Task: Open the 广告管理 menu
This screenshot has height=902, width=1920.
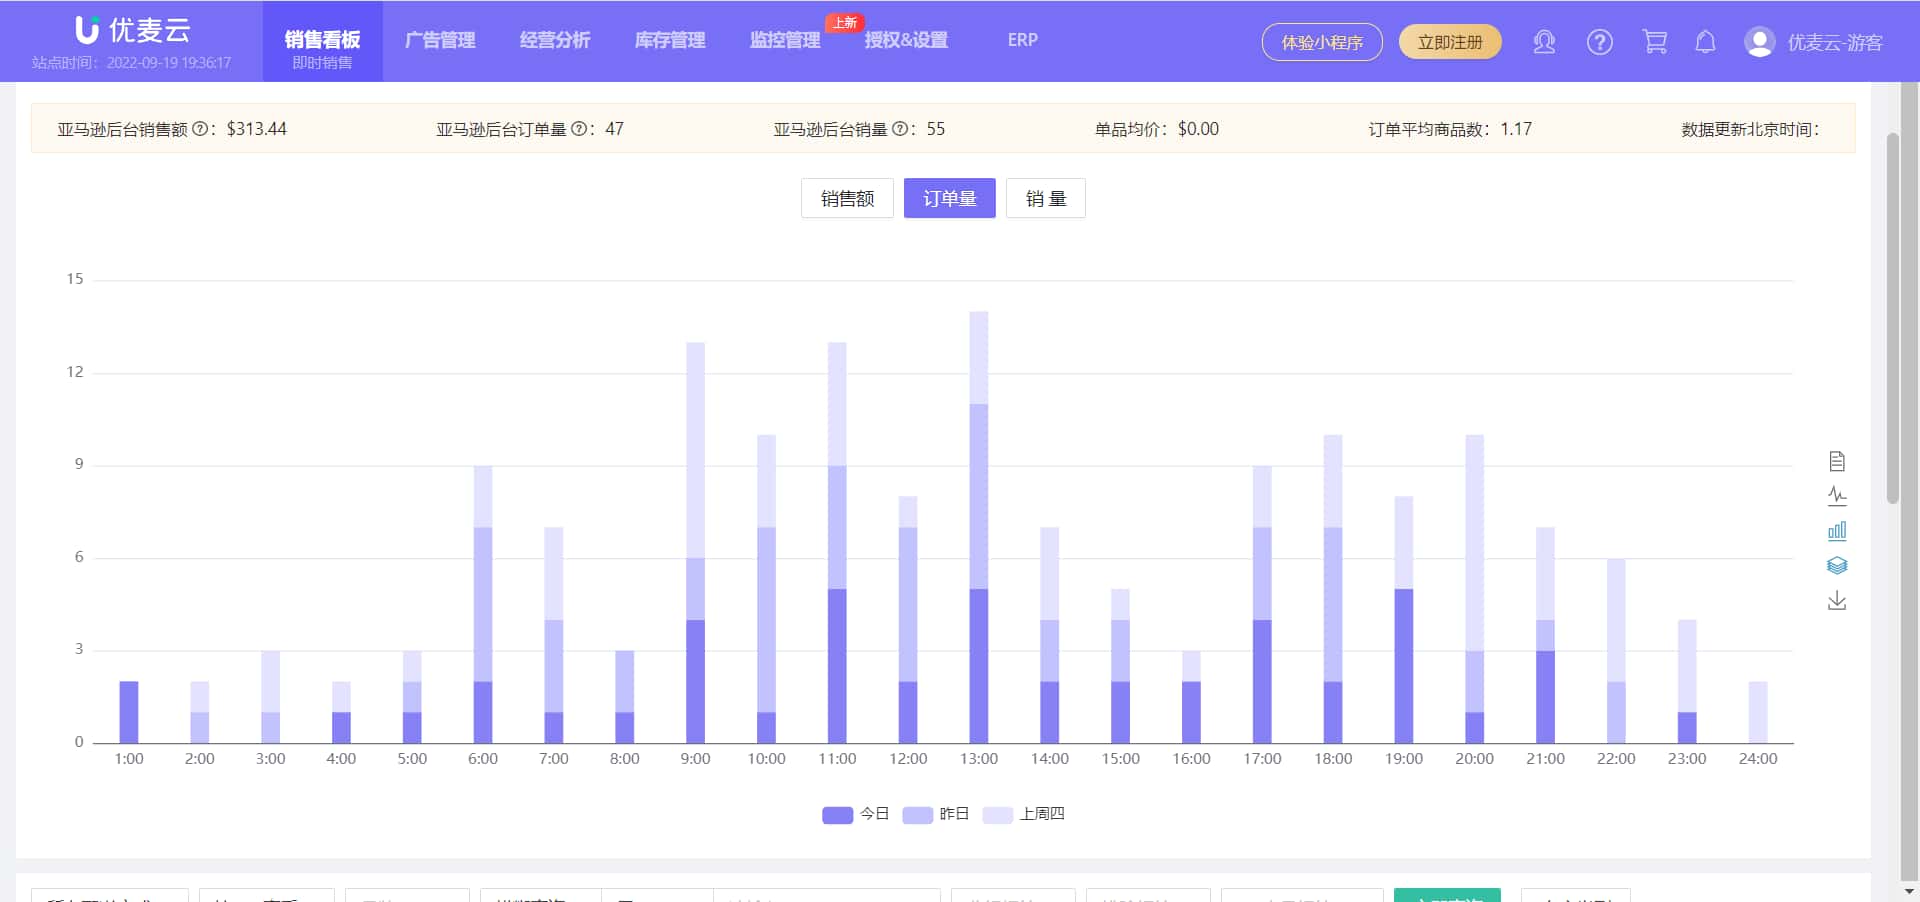Action: point(440,40)
